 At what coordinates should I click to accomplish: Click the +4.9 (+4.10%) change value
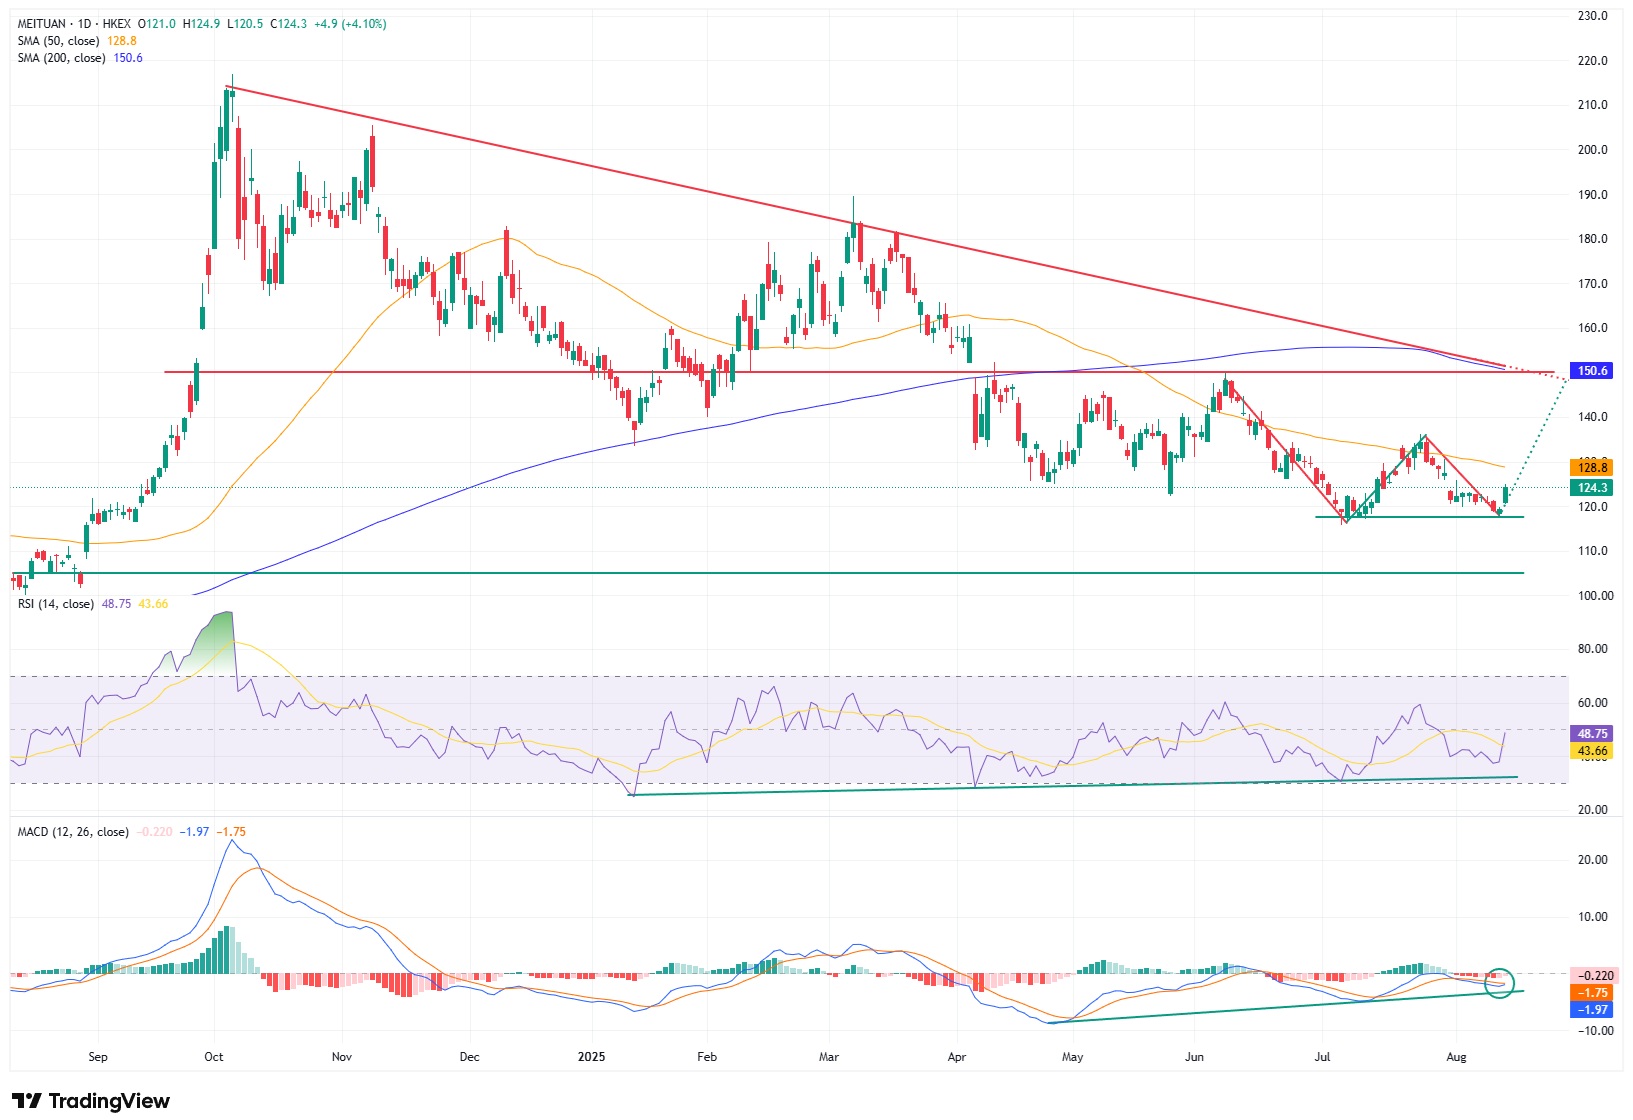(x=350, y=24)
